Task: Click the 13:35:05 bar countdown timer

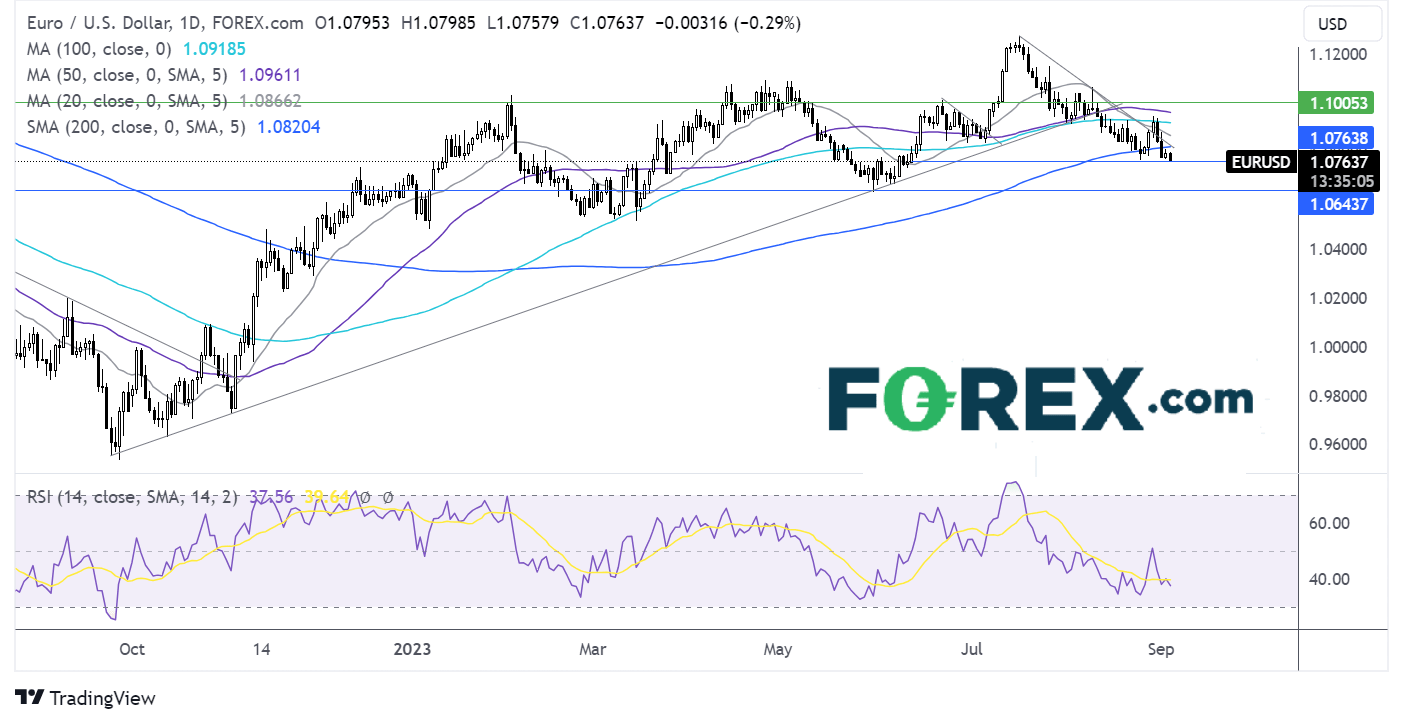Action: tap(1342, 181)
